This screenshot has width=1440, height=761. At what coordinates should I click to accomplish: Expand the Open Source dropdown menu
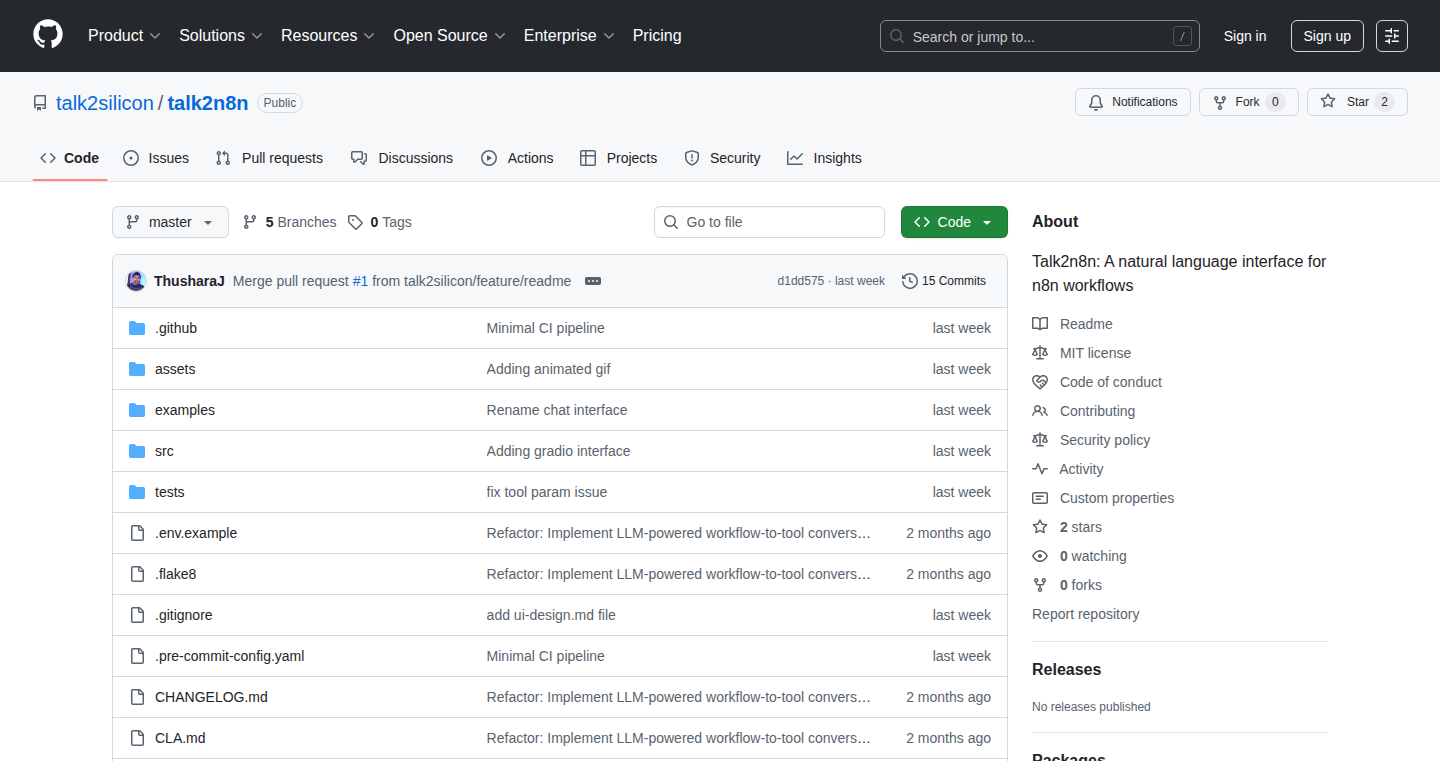pos(450,36)
